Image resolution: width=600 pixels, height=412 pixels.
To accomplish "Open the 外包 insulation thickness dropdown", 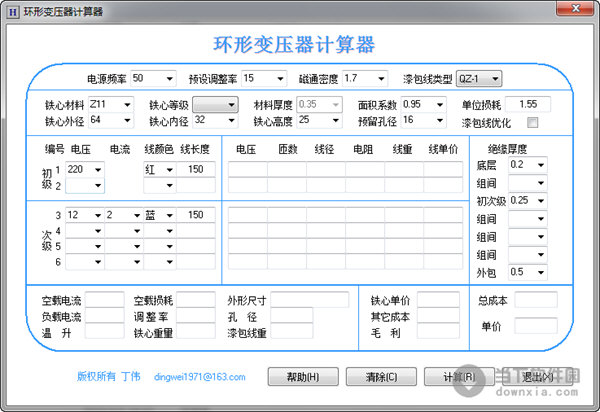I will 540,272.
